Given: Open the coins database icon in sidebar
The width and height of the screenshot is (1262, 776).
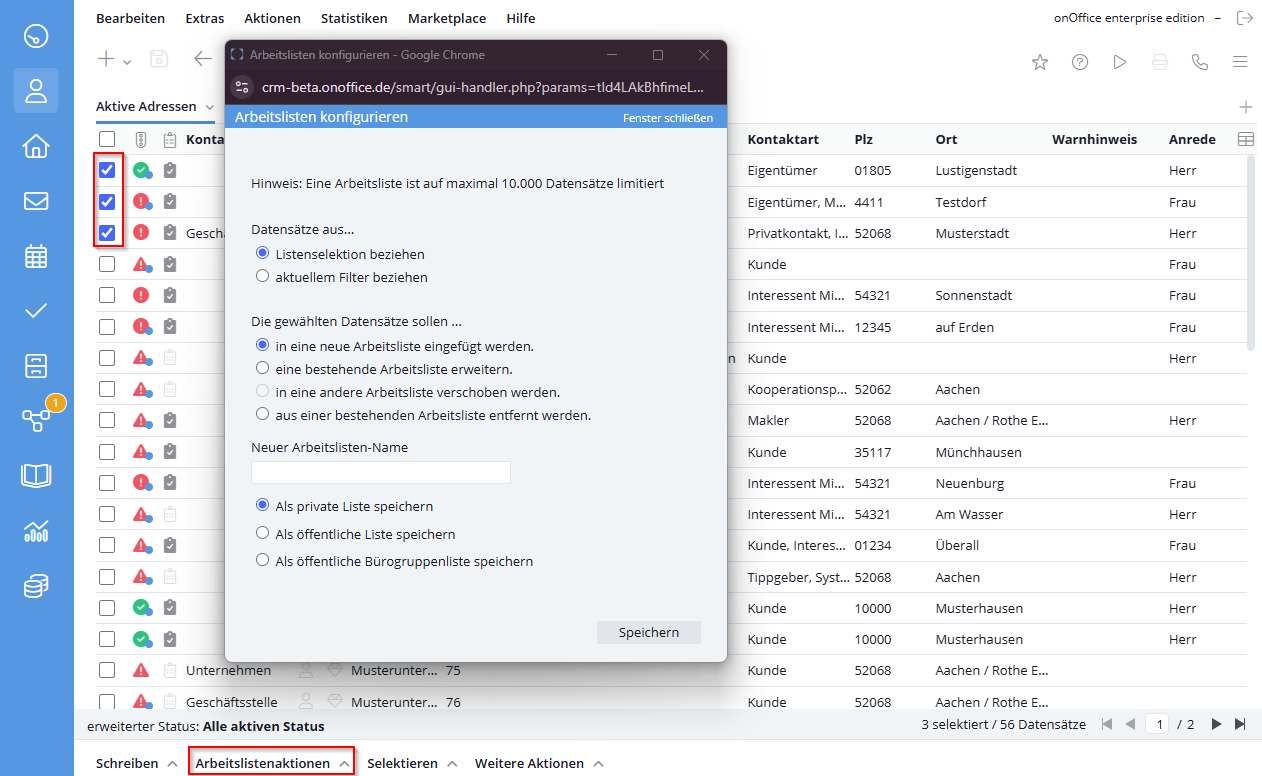Looking at the screenshot, I should pyautogui.click(x=36, y=586).
